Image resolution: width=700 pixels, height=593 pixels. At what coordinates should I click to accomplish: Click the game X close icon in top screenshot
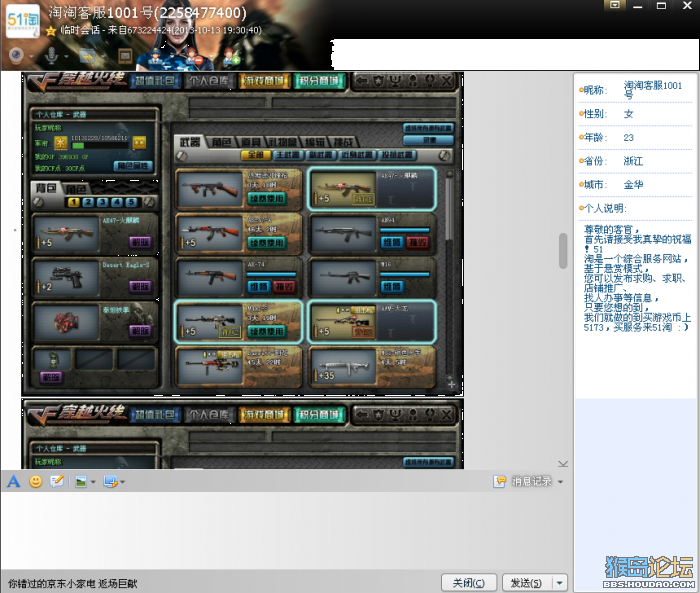tap(446, 81)
